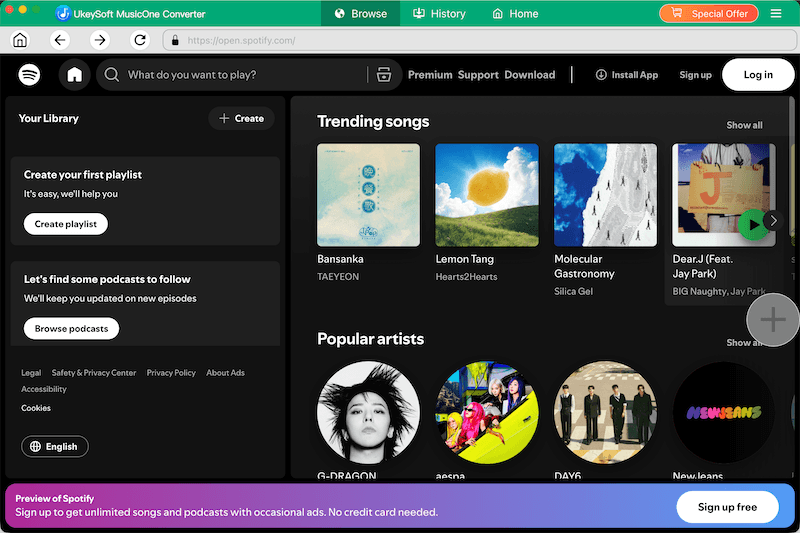Open the Support menu link
Viewport: 800px width, 533px height.
[478, 74]
